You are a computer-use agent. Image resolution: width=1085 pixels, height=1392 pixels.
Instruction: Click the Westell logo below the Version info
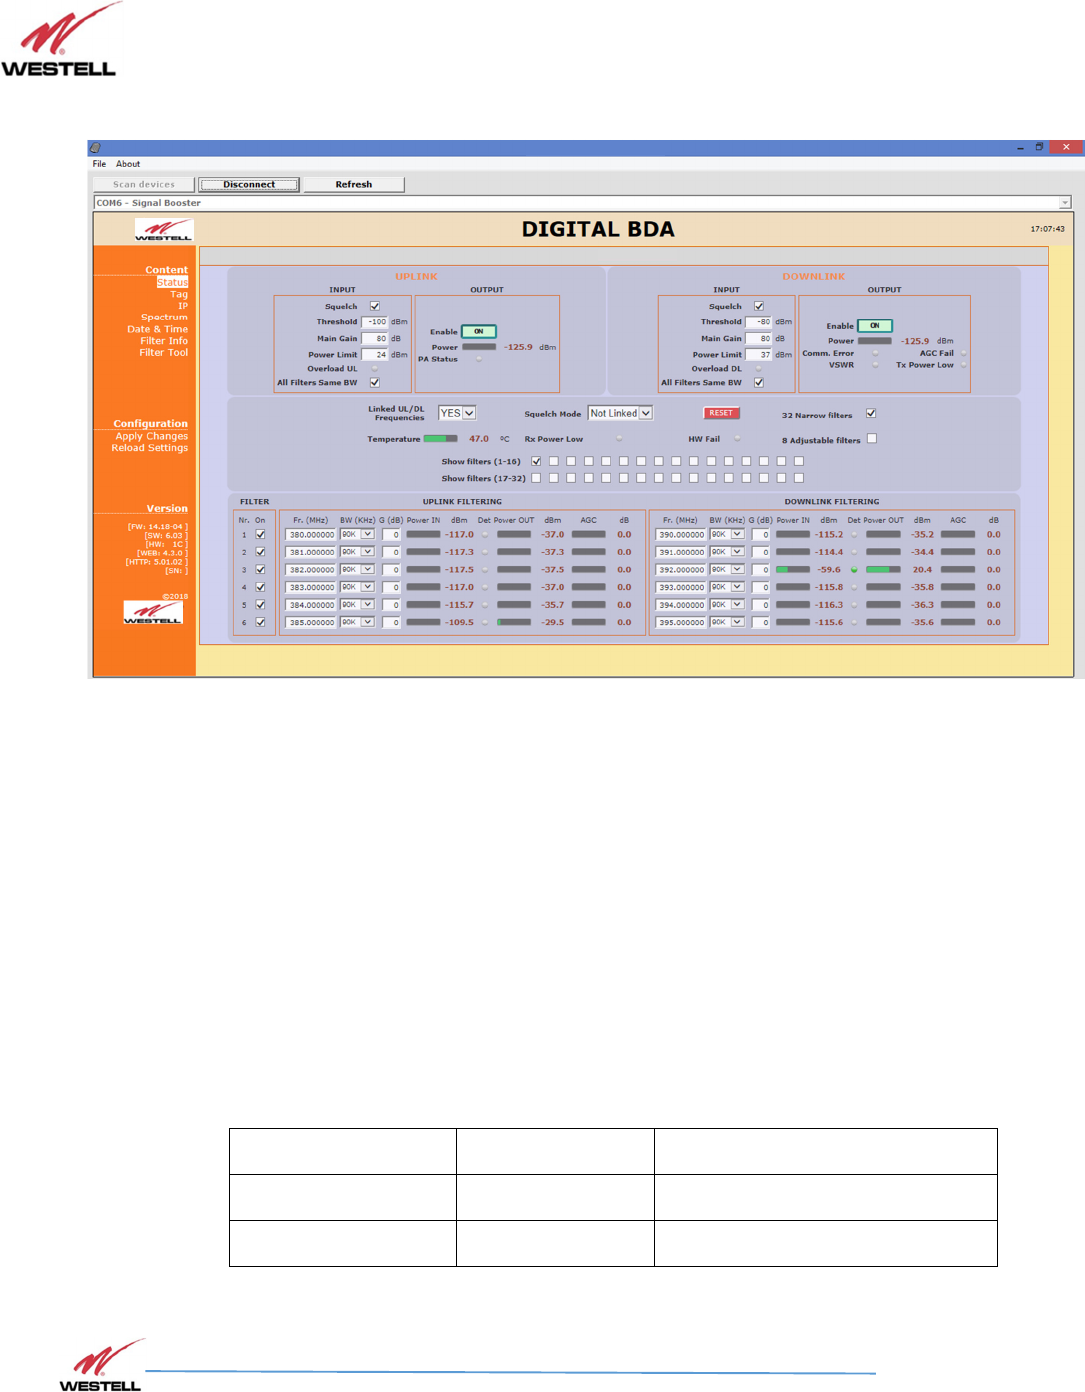coord(153,612)
